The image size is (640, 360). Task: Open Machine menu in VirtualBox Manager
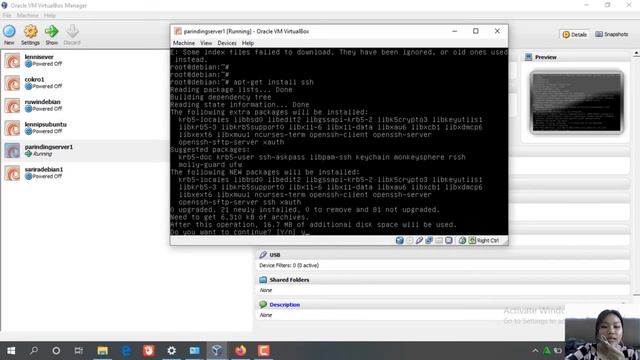[27, 16]
